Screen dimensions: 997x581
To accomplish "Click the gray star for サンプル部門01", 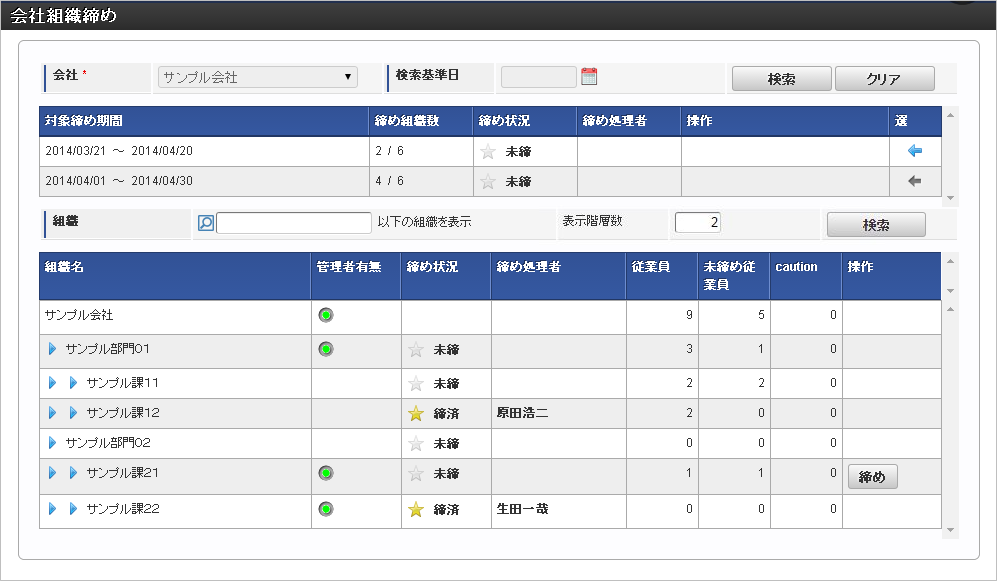I will [x=416, y=350].
